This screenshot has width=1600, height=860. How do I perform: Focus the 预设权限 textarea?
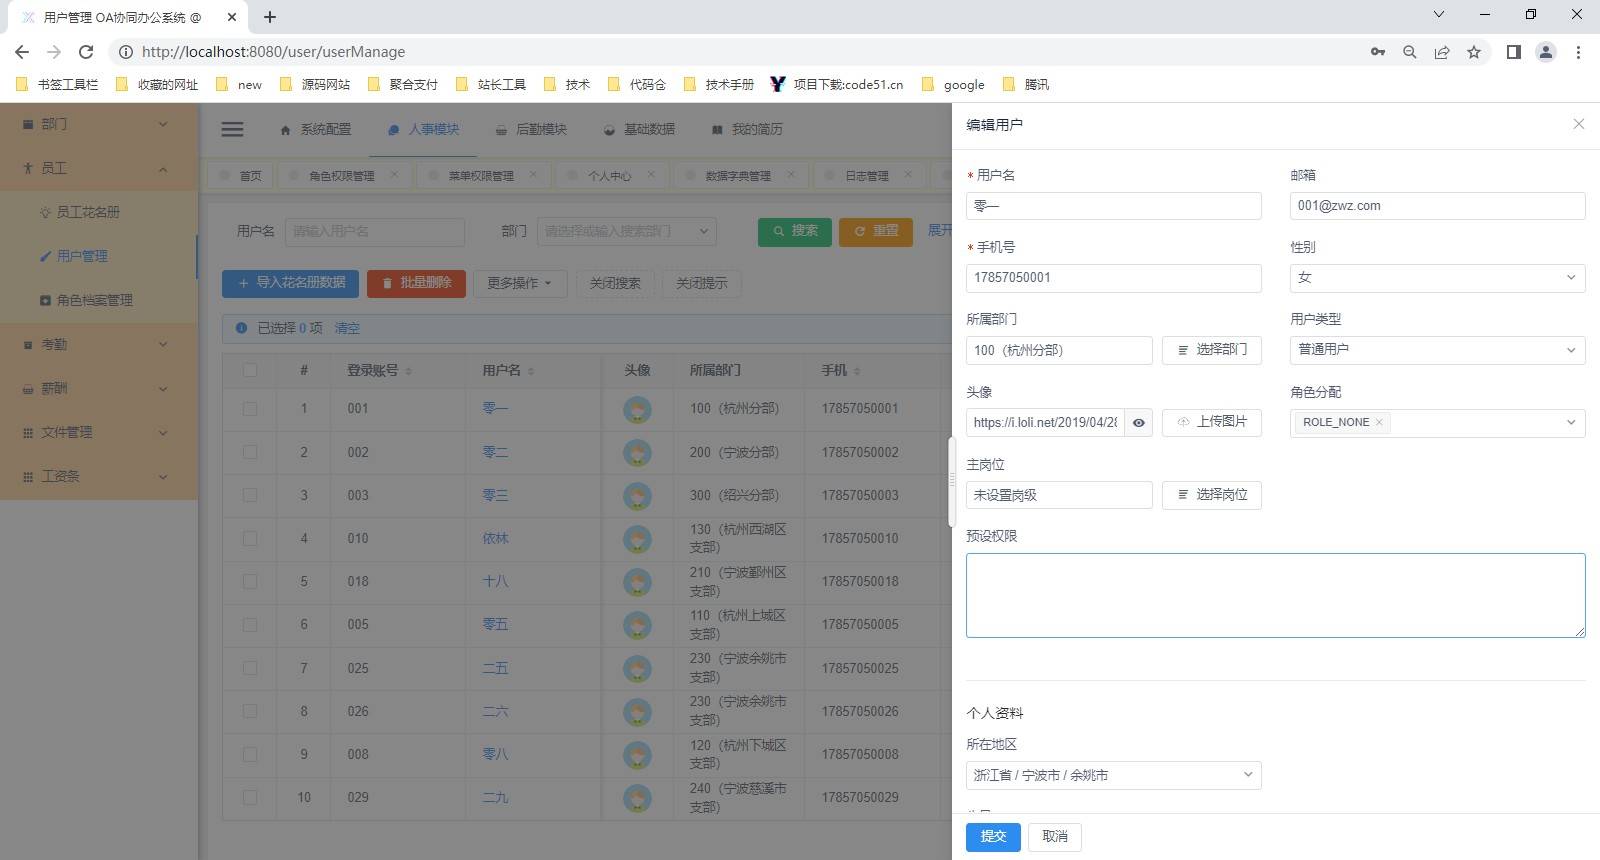tap(1275, 595)
